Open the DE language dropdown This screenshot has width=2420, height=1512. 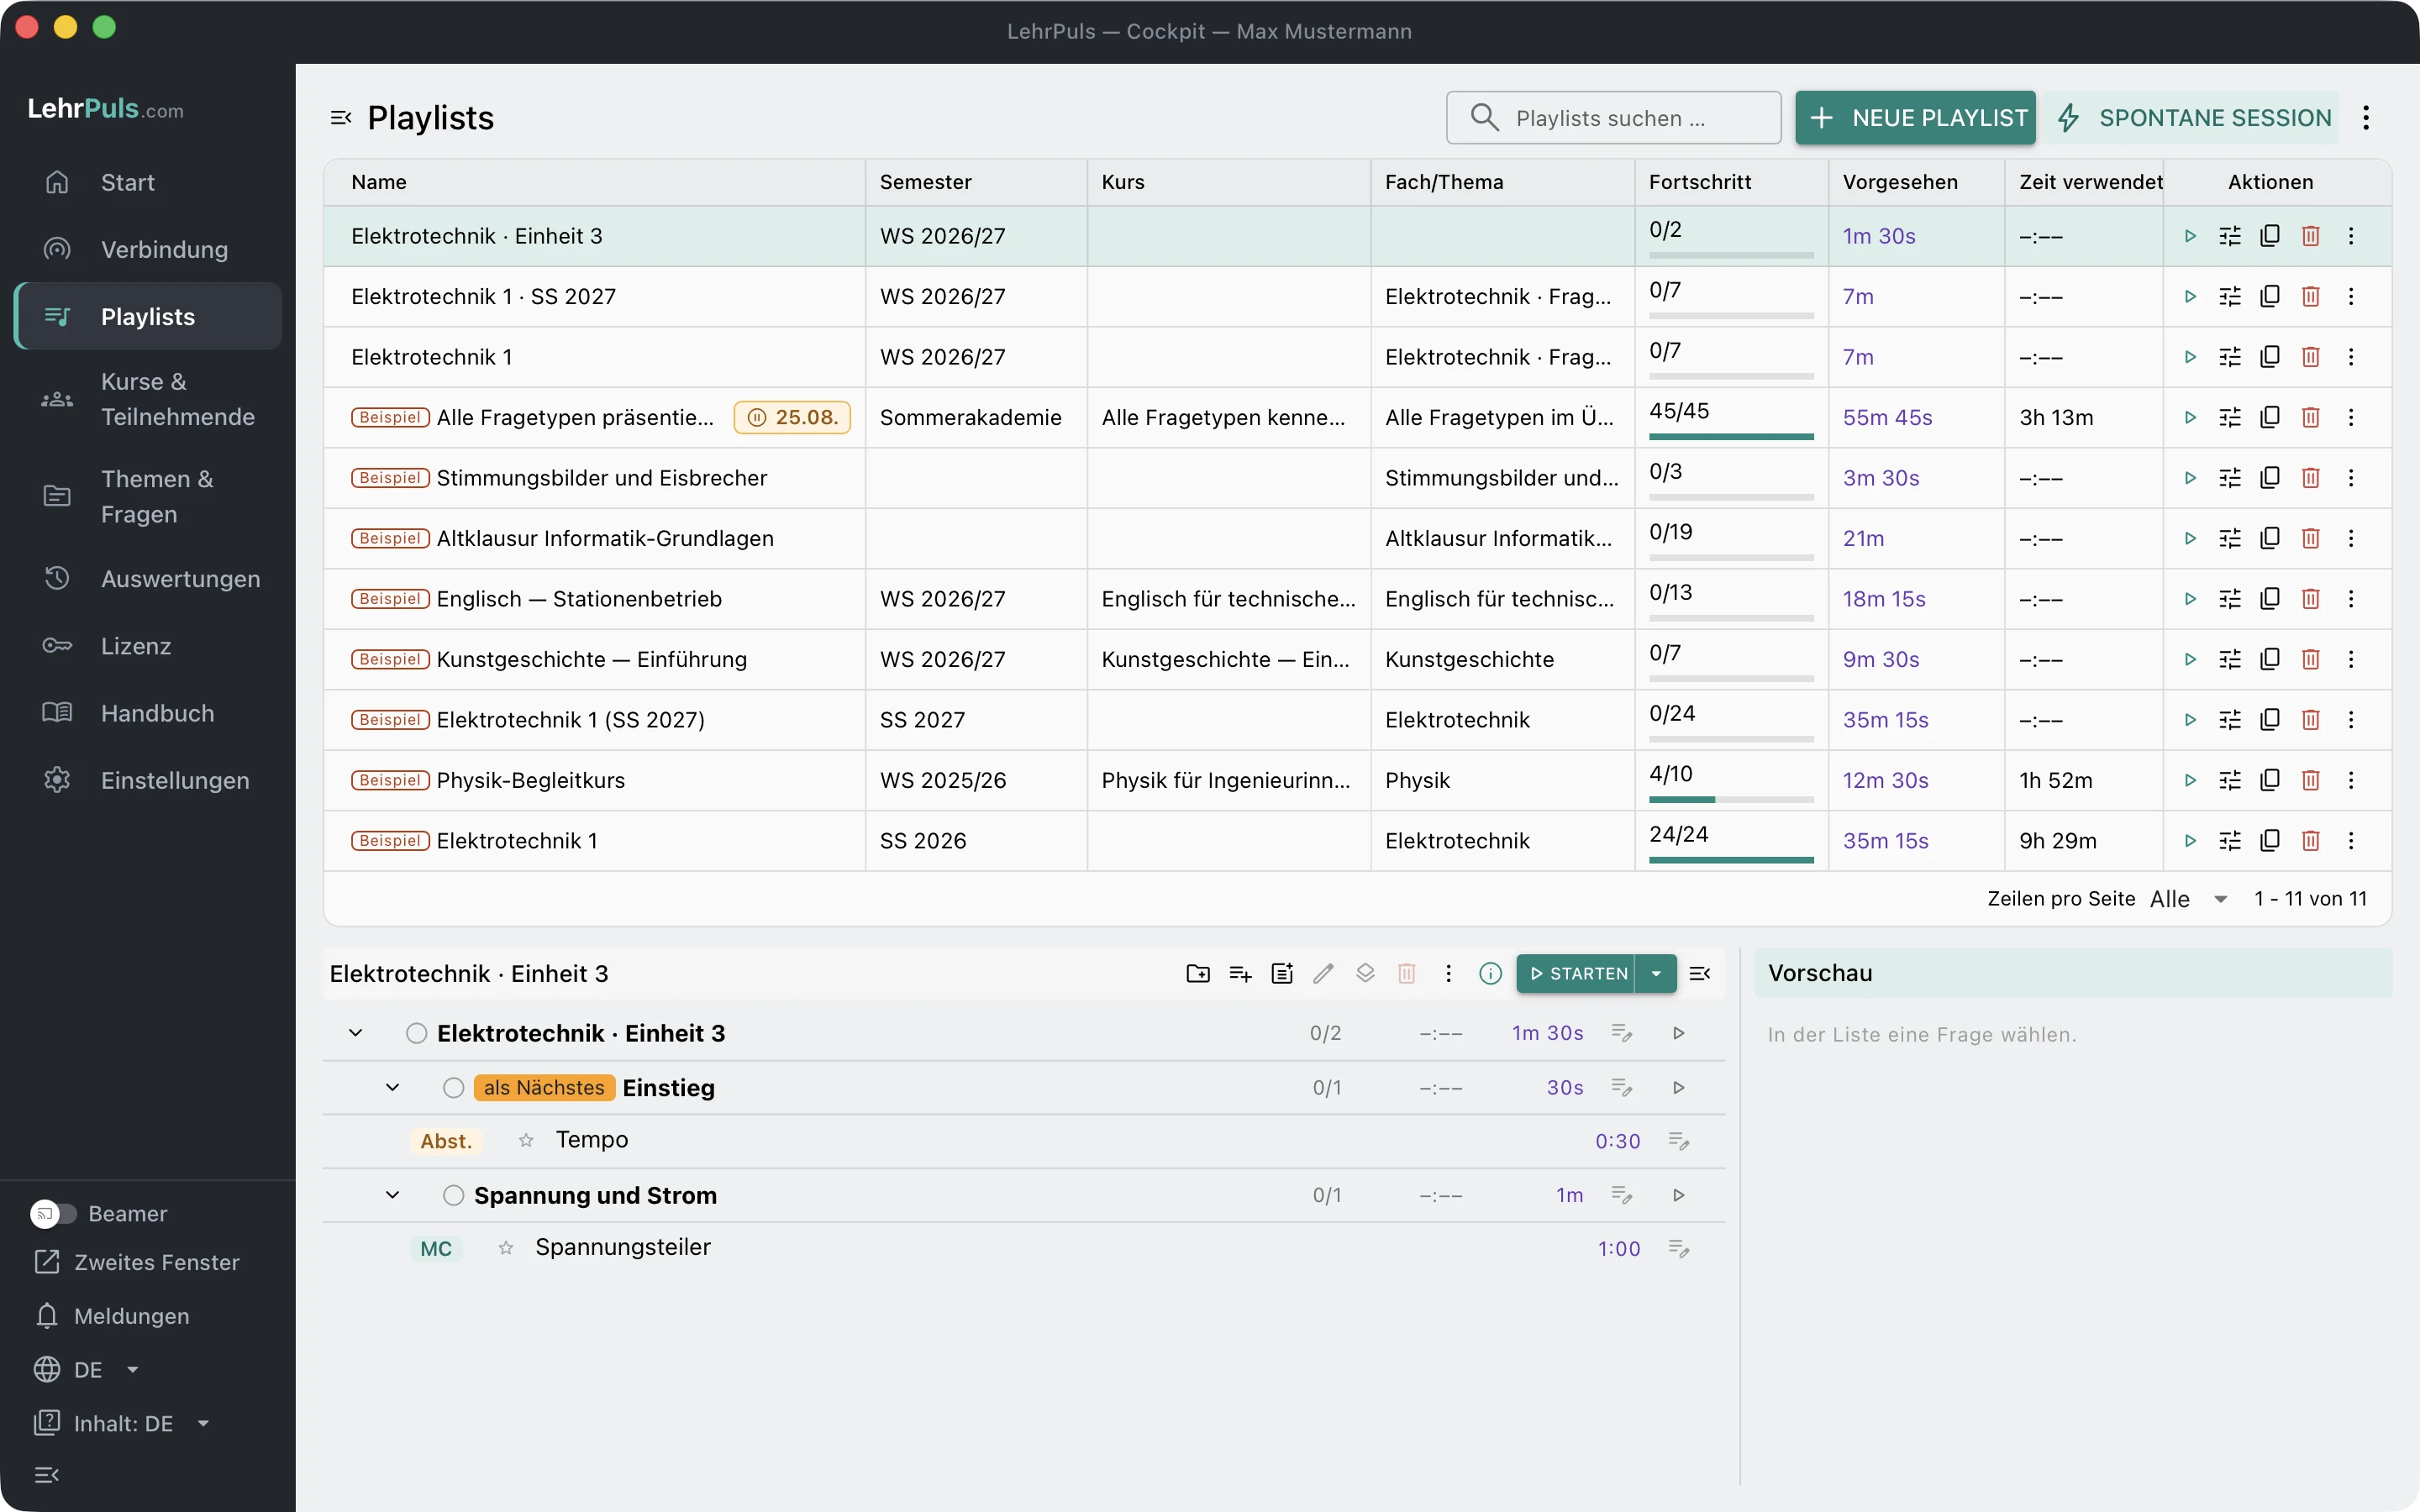click(x=87, y=1369)
